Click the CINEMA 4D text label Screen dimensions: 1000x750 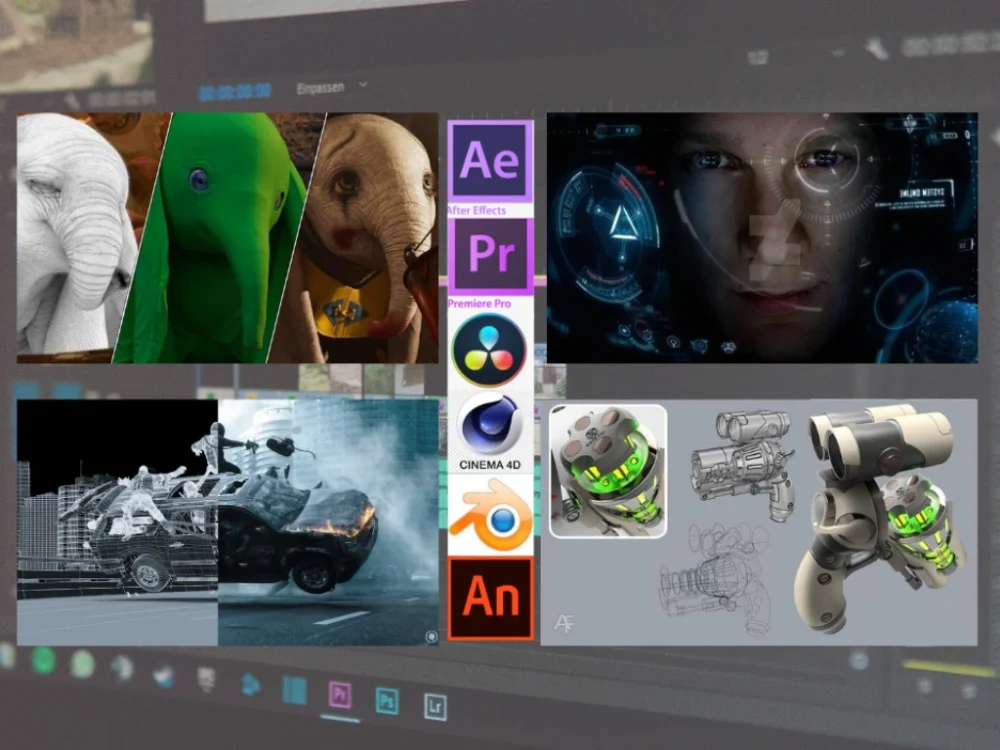click(489, 464)
